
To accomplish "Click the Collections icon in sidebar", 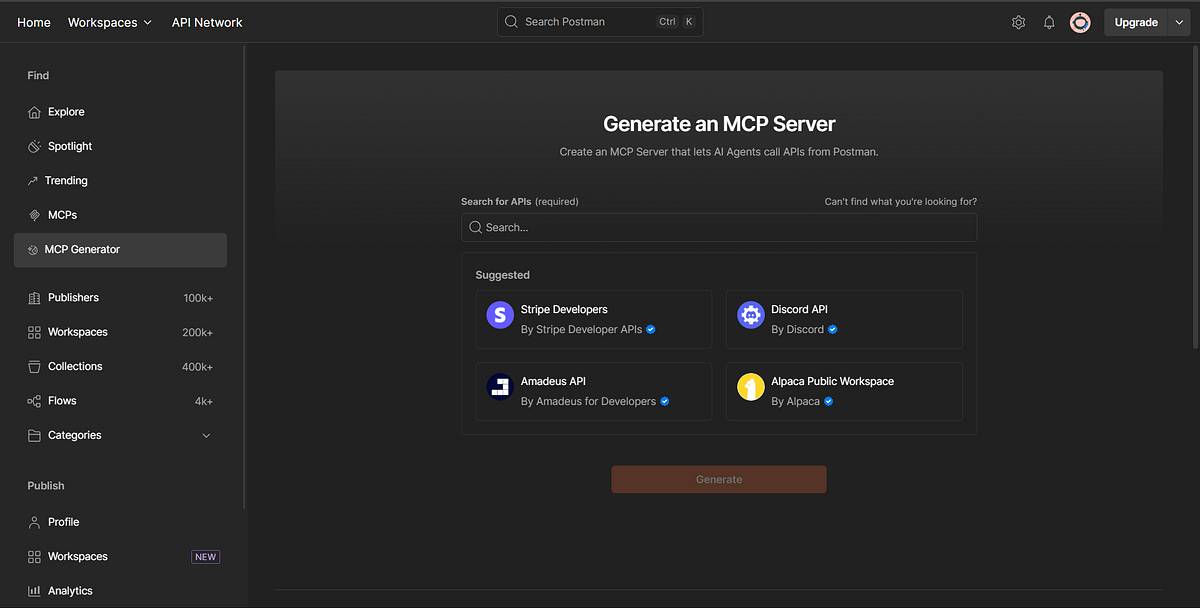I will click(x=33, y=366).
